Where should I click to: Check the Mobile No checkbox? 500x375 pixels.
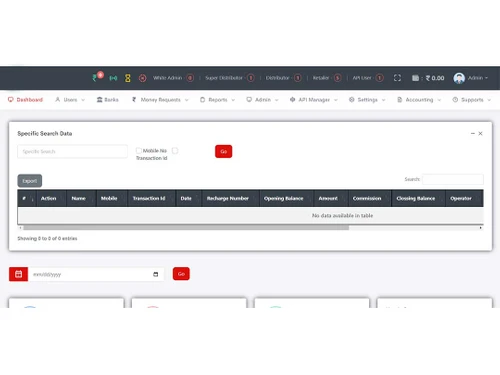tap(139, 151)
